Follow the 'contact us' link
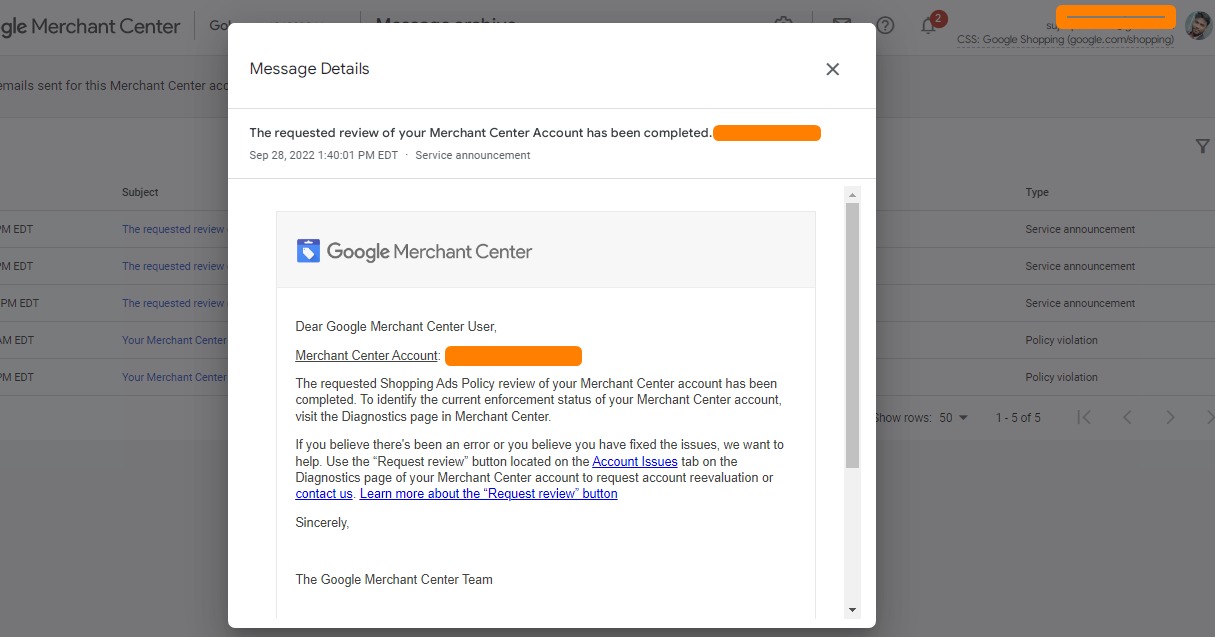 (x=324, y=494)
